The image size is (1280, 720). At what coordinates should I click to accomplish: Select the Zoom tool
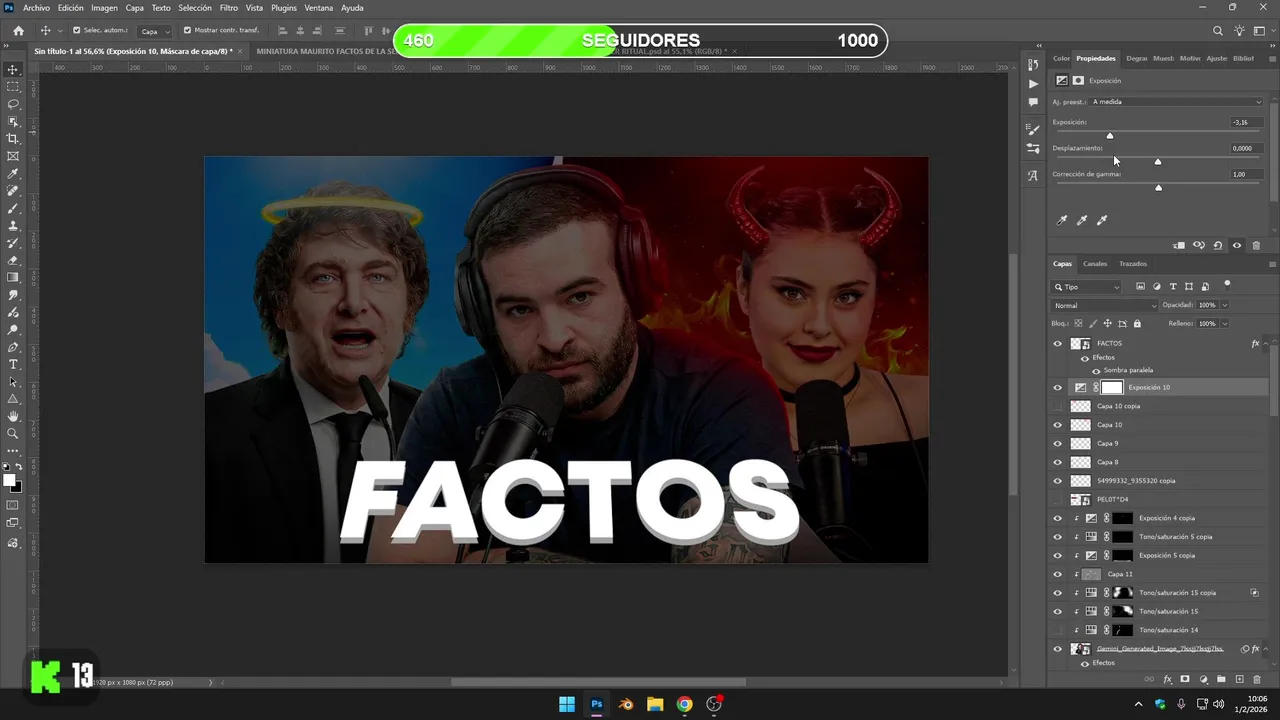[13, 433]
